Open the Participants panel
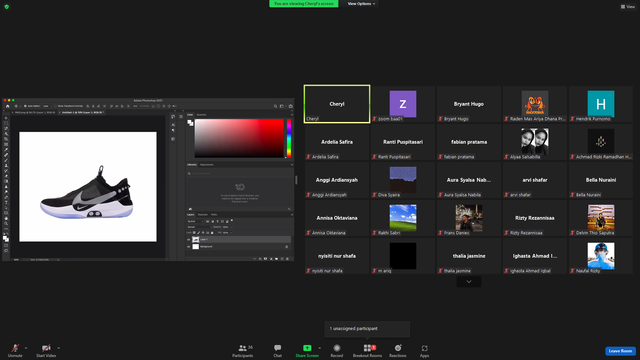The width and height of the screenshot is (640, 360). [x=243, y=350]
